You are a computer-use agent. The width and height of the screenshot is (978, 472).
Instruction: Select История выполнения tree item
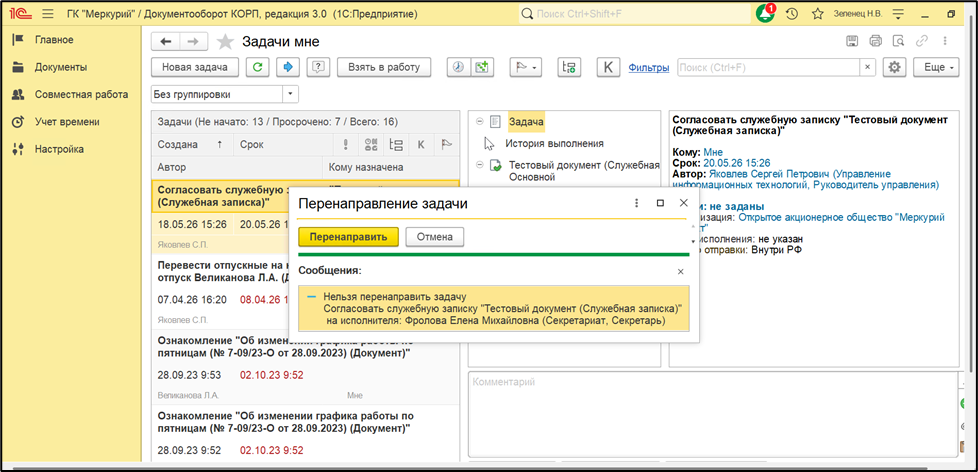click(x=554, y=143)
